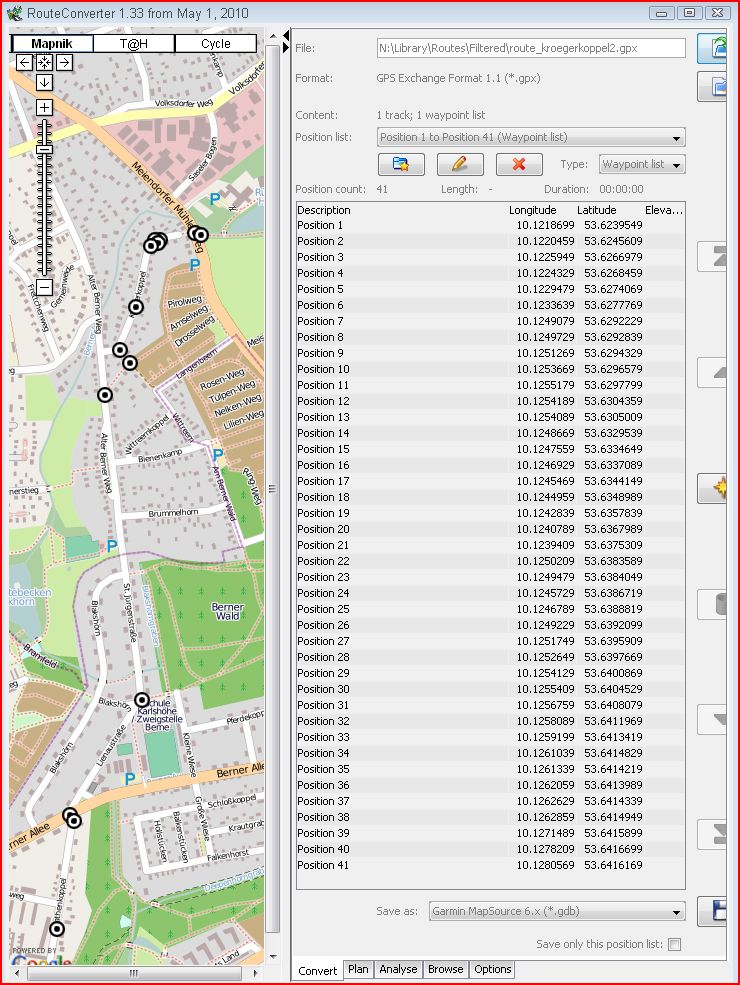The width and height of the screenshot is (740, 985).
Task: Enable 'Save only this position list' checkbox
Action: (674, 944)
